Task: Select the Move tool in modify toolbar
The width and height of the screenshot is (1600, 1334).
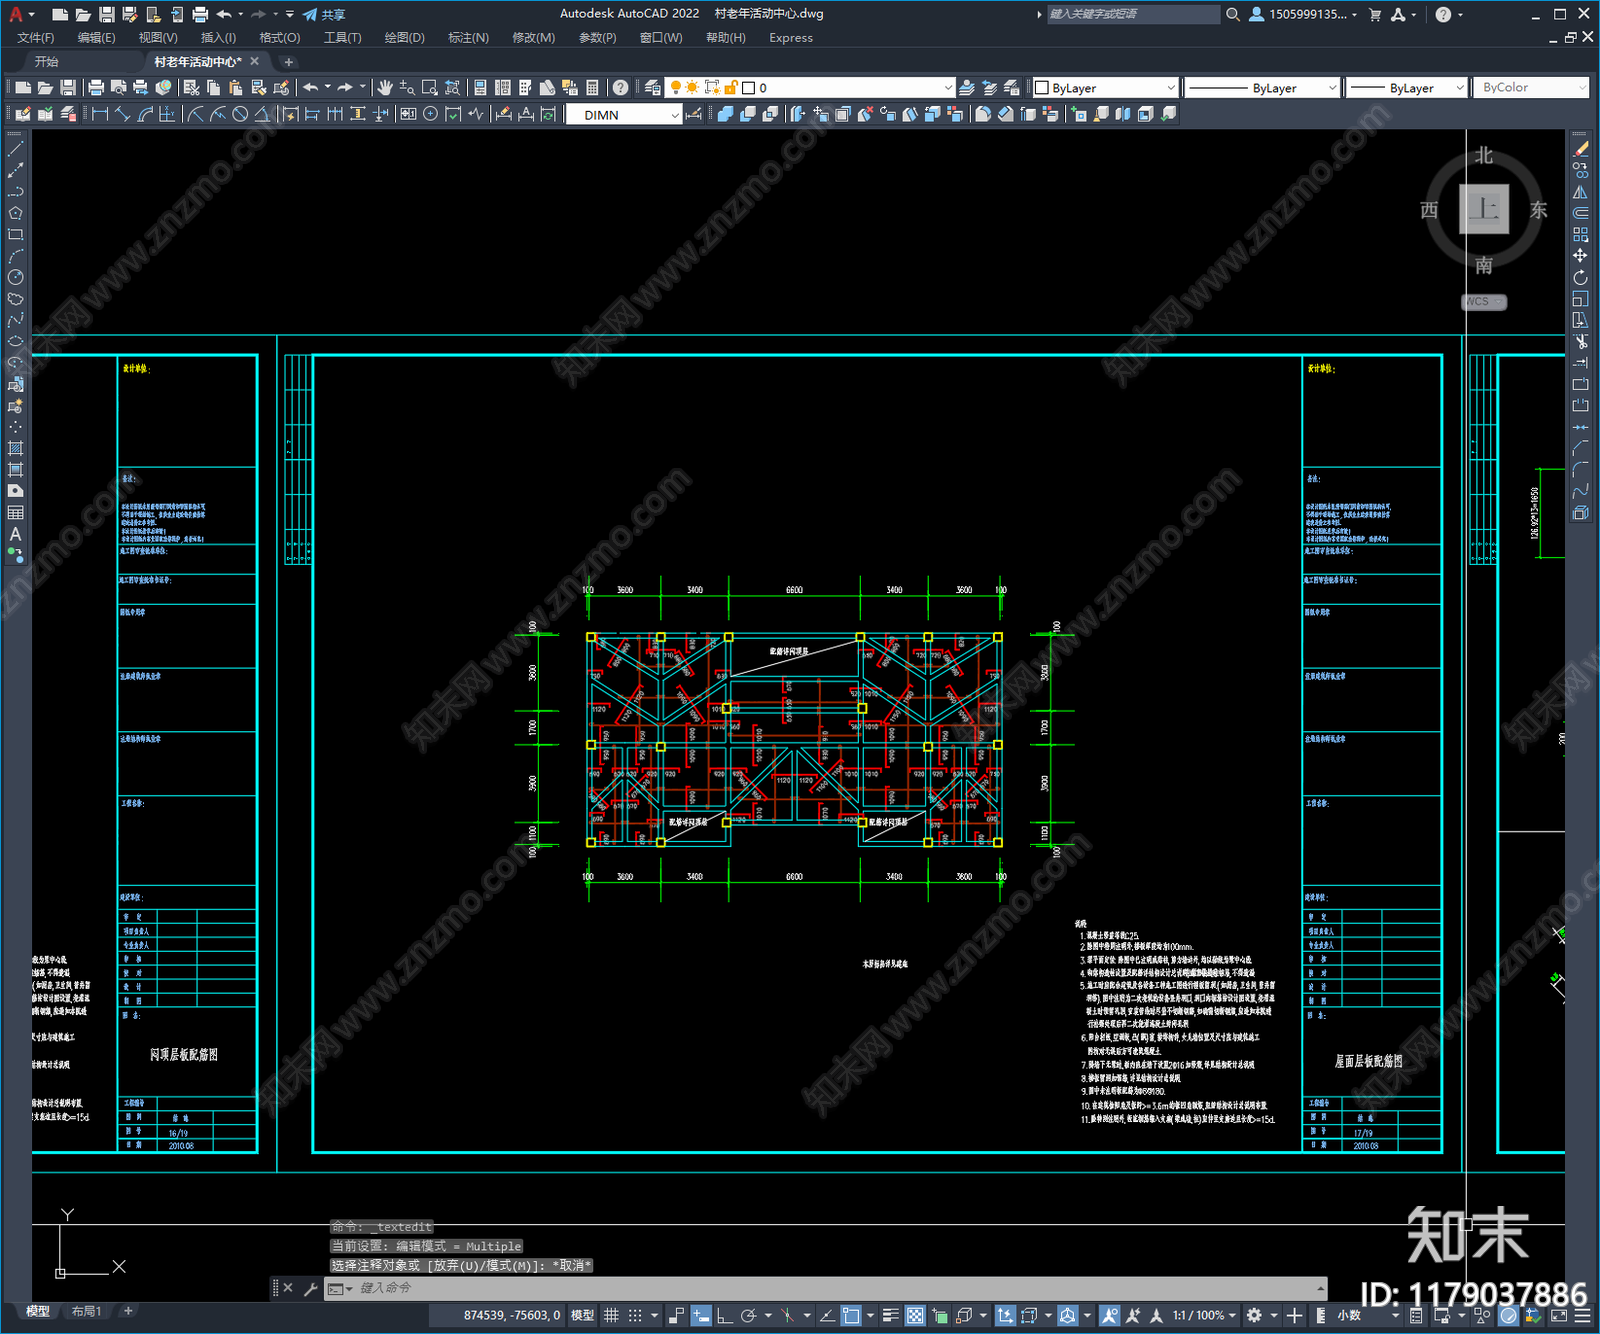Action: click(1580, 256)
